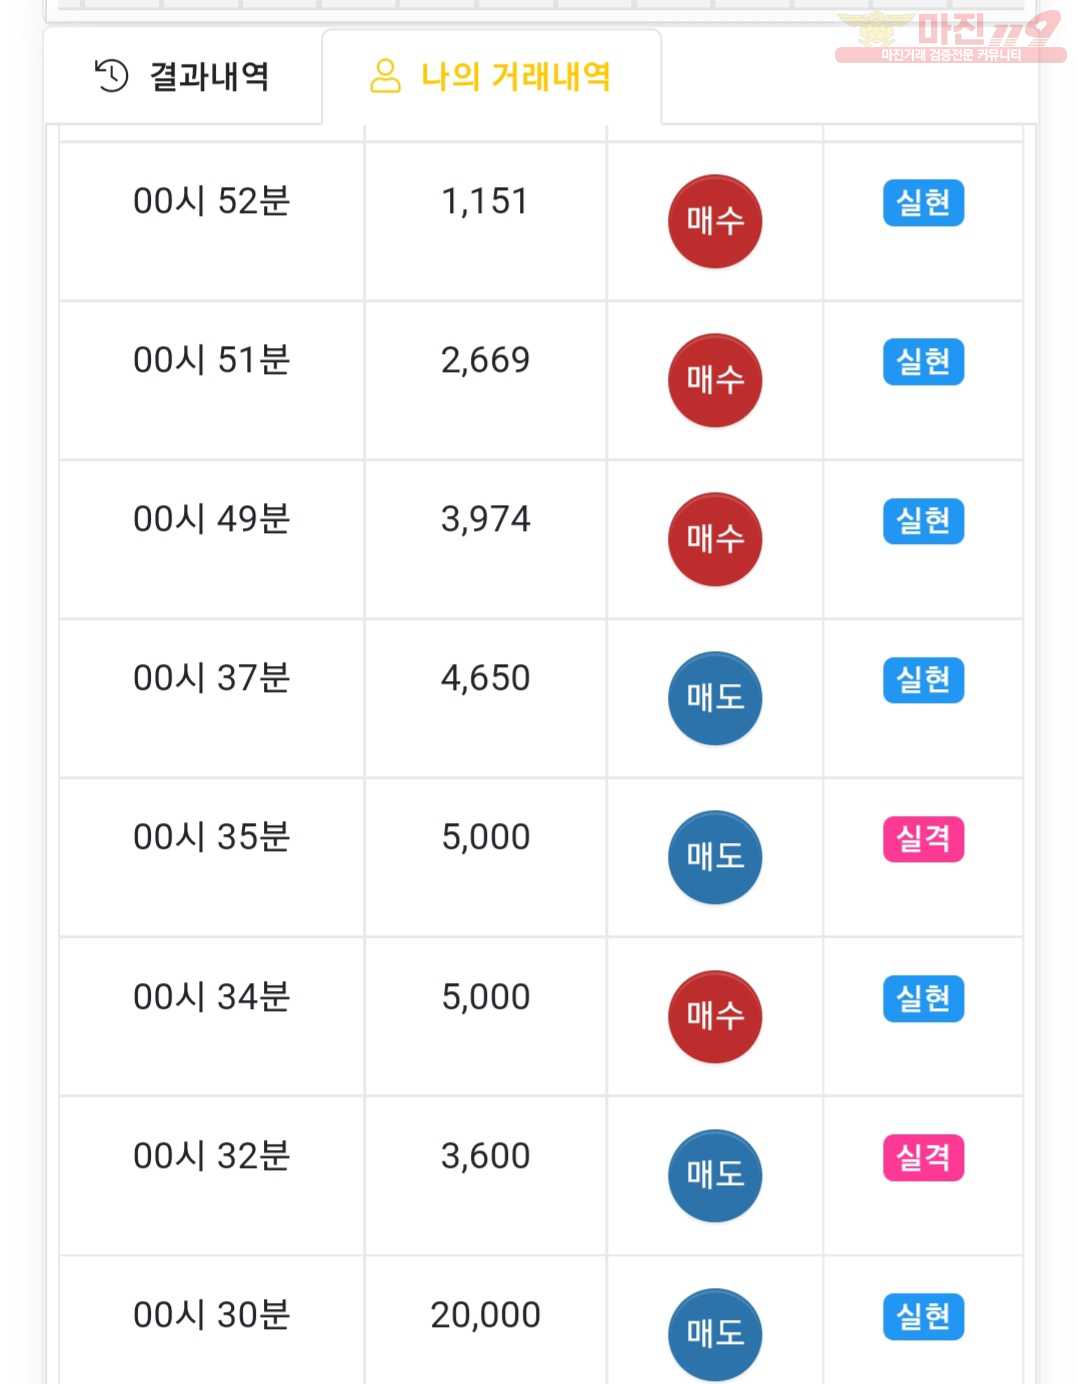The height and width of the screenshot is (1384, 1078).
Task: Select the 2,669 amount cell
Action: click(485, 380)
